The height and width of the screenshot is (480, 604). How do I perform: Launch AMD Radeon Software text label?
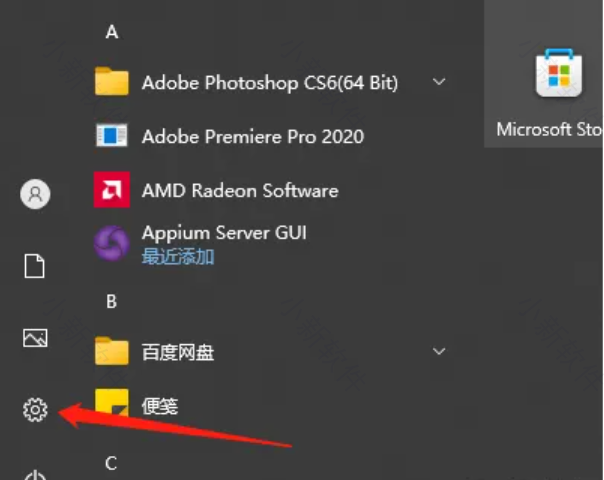pos(240,190)
